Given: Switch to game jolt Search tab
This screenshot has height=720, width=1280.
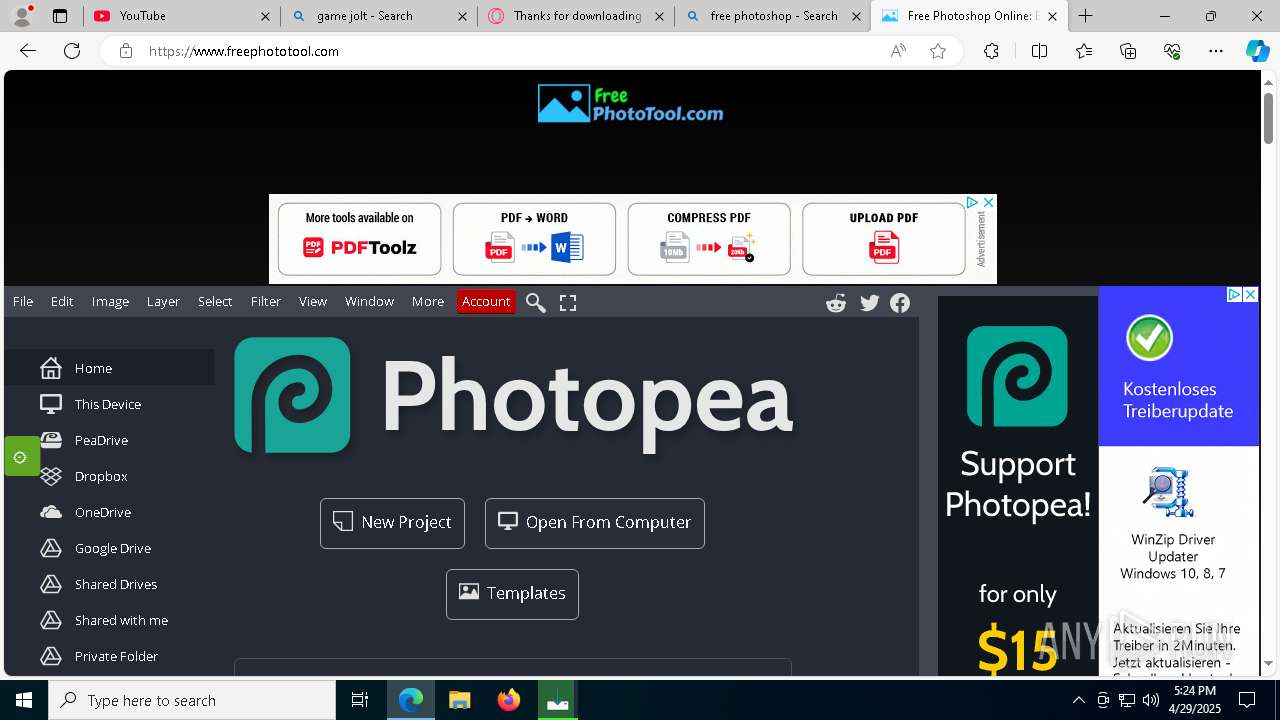Looking at the screenshot, I should pyautogui.click(x=379, y=16).
